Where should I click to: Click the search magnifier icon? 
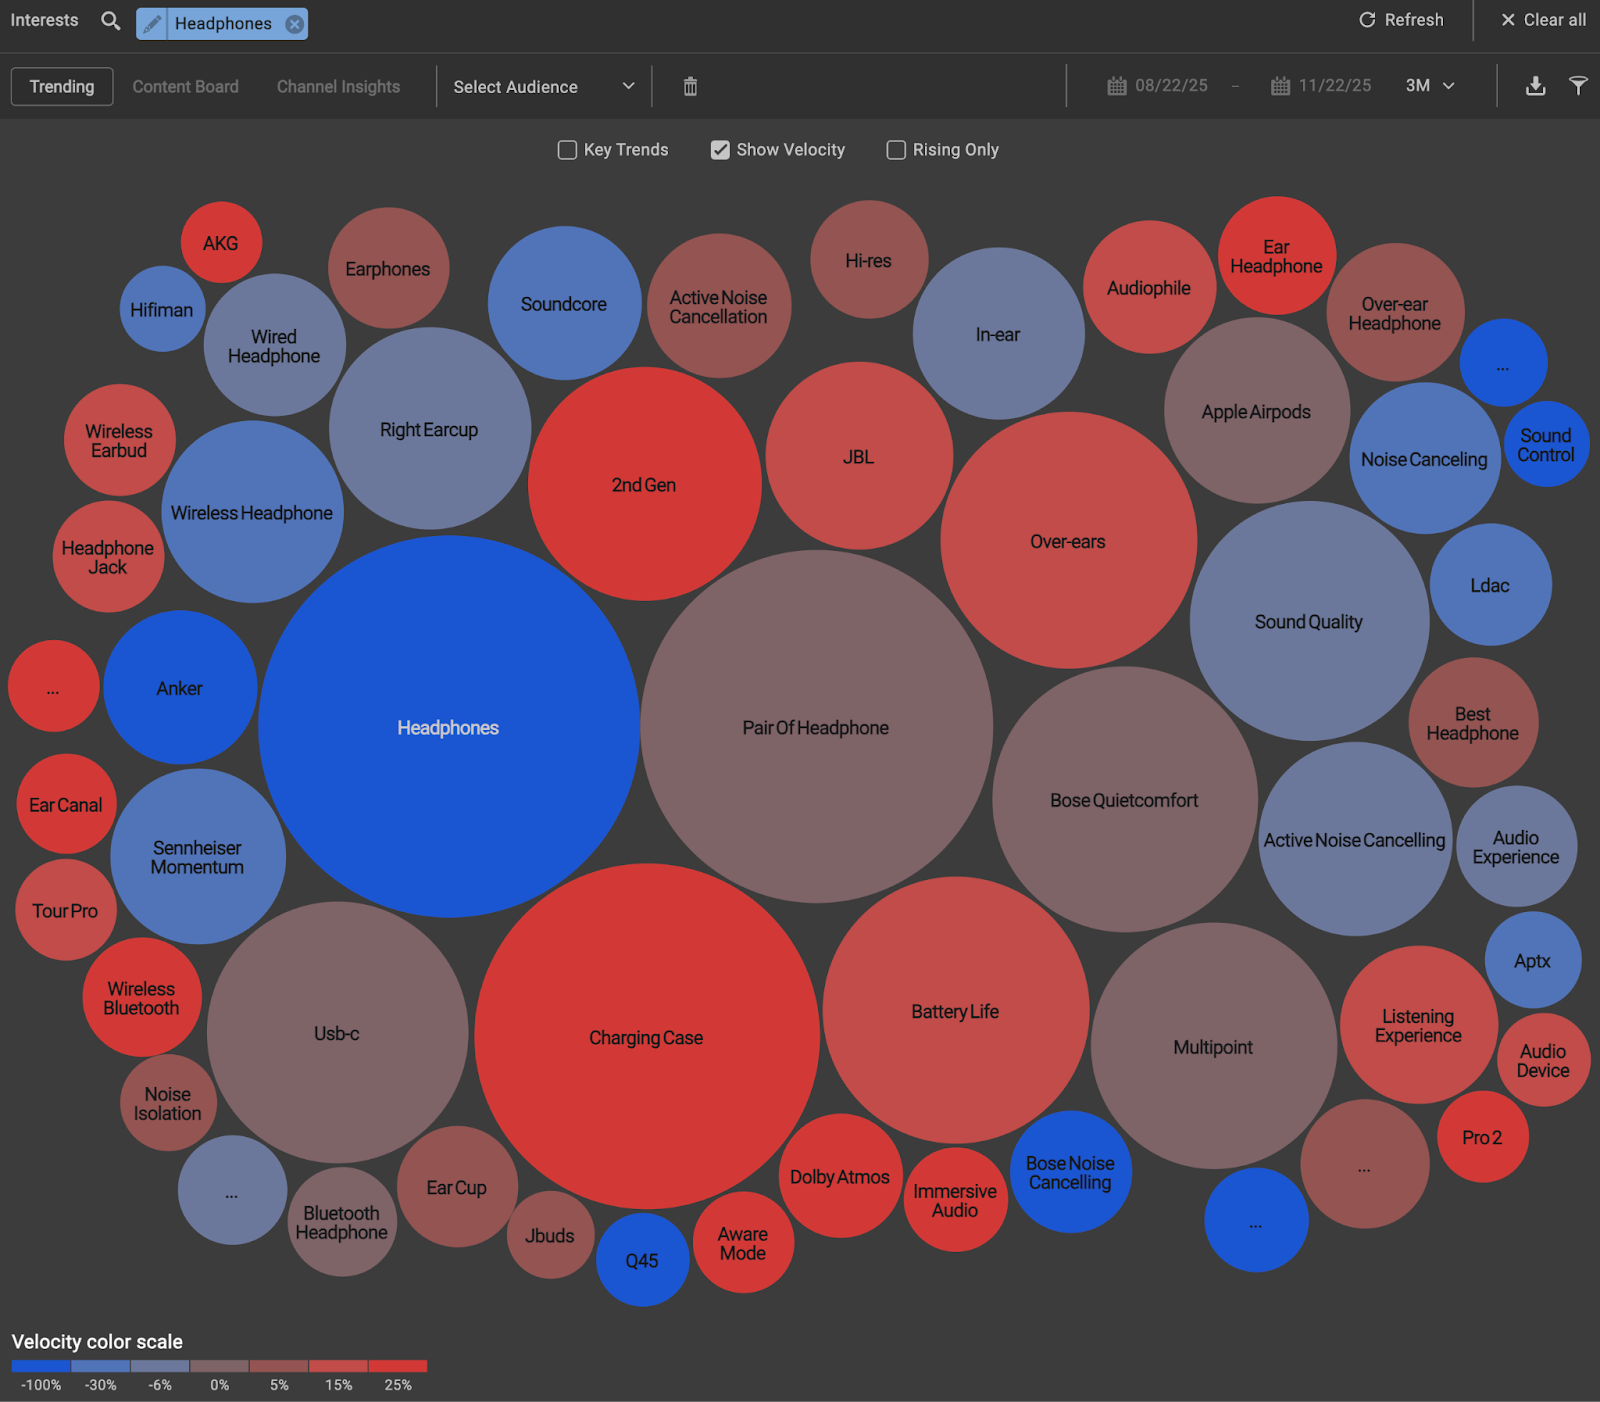pos(110,20)
